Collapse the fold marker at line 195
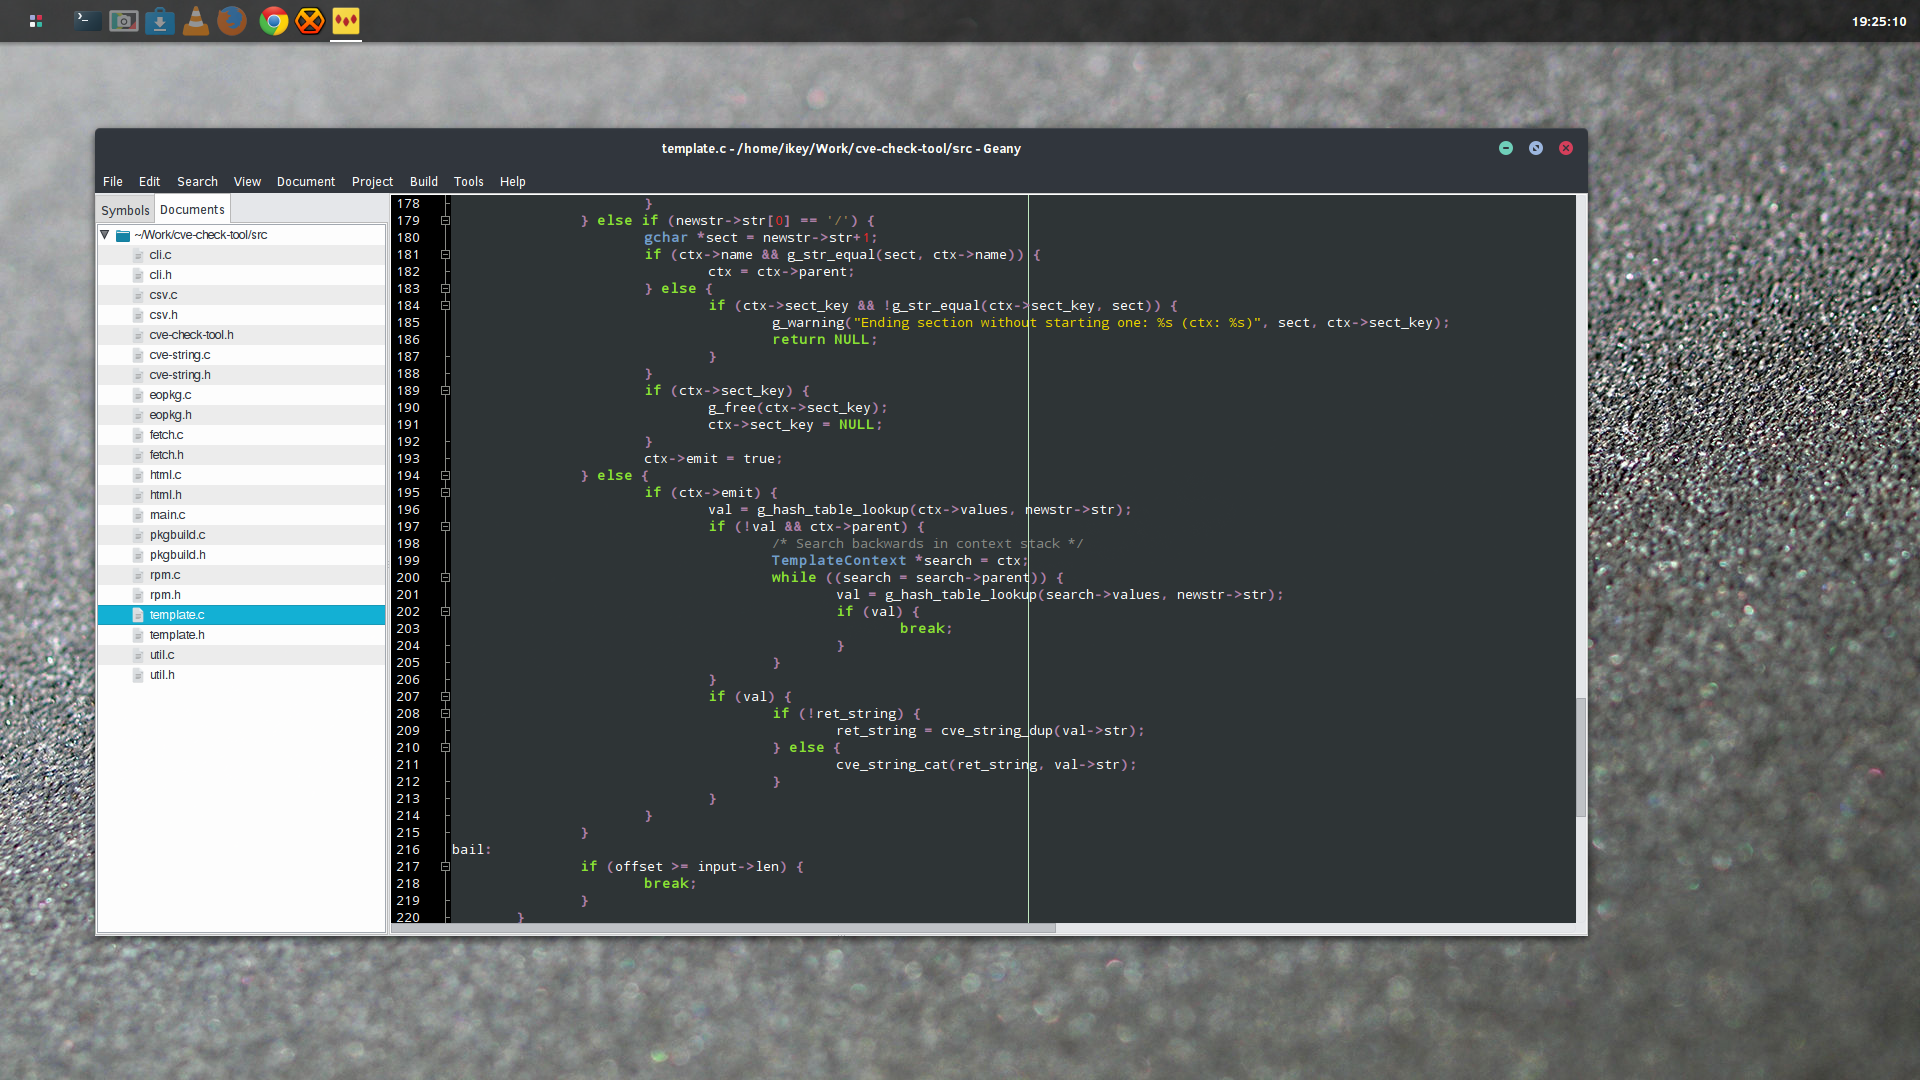The height and width of the screenshot is (1080, 1920). (445, 493)
